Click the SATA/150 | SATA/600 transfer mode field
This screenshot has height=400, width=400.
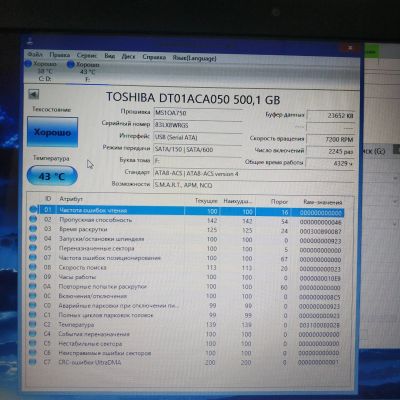198,149
